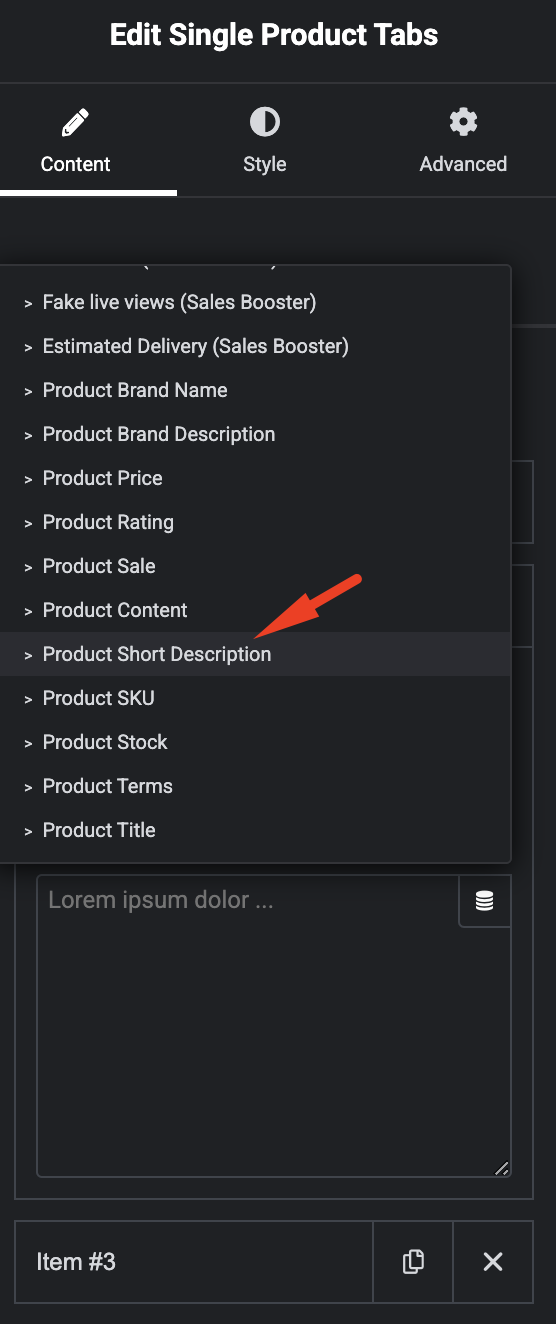Click the half-circle Style icon

pyautogui.click(x=264, y=123)
